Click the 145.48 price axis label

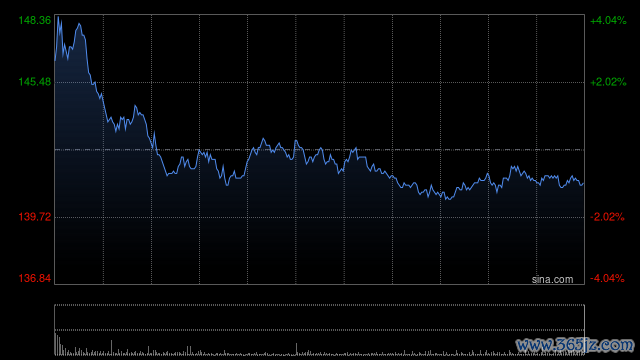pyautogui.click(x=35, y=82)
